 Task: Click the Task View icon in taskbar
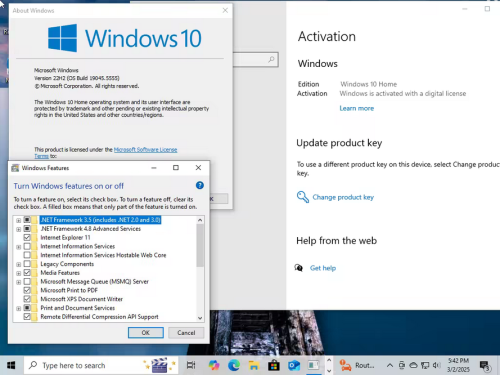[x=191, y=365]
